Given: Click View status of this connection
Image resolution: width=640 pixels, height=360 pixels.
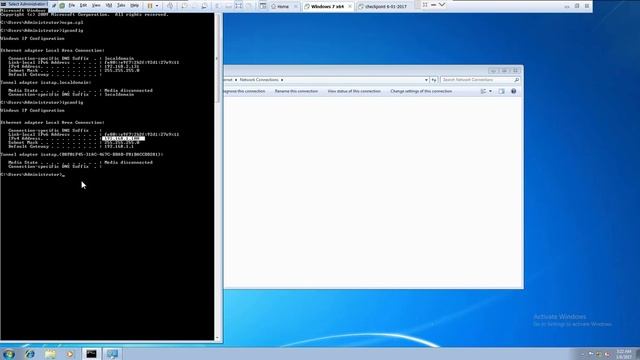Looking at the screenshot, I should (x=354, y=91).
